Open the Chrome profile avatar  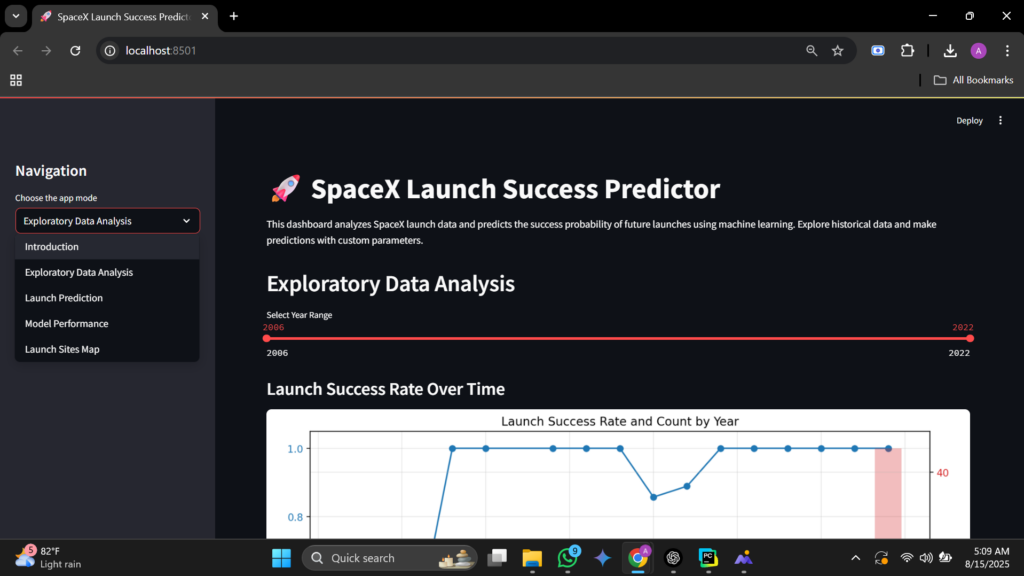click(x=978, y=50)
